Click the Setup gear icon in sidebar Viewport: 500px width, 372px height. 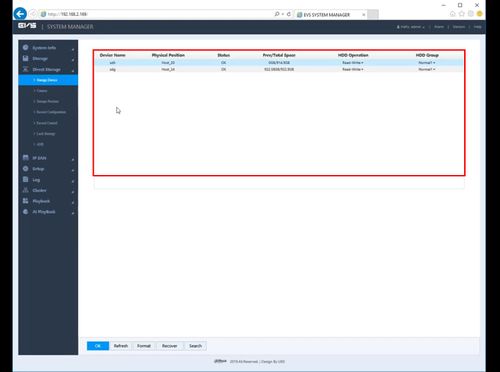[x=26, y=169]
